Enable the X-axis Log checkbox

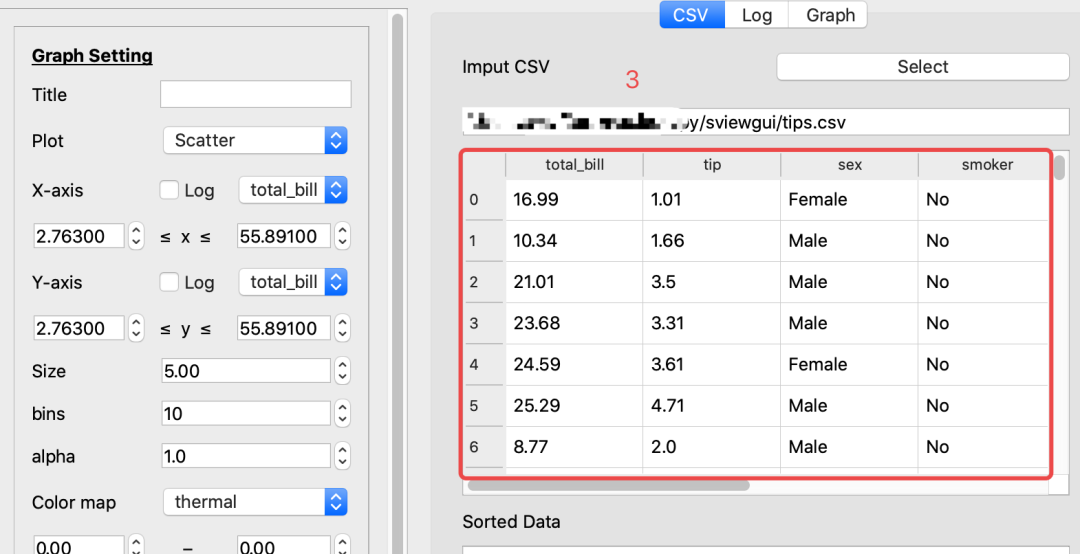169,190
